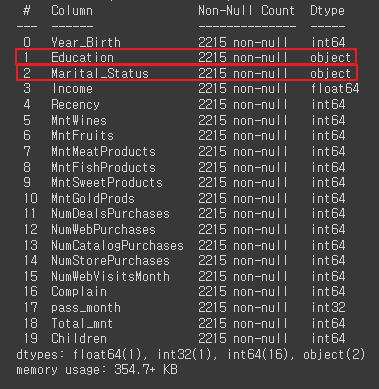Click the 'object' dtype in Marital_Status row
Viewport: 379px width, 389px height.
point(331,73)
